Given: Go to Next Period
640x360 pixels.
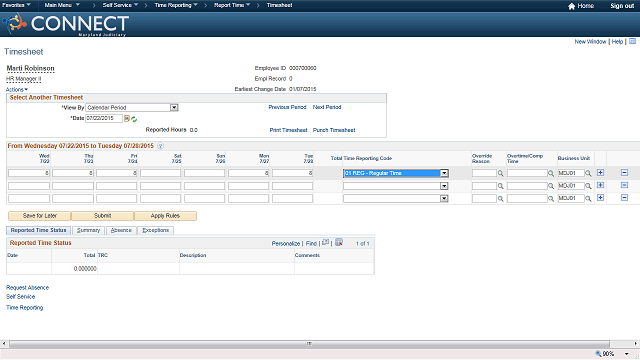Looking at the screenshot, I should [327, 107].
